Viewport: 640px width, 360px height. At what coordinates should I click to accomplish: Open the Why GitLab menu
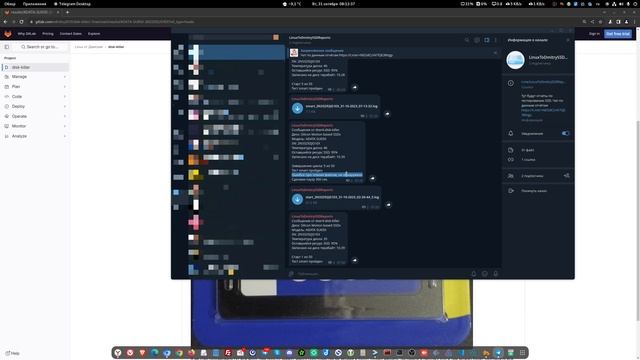click(x=27, y=34)
